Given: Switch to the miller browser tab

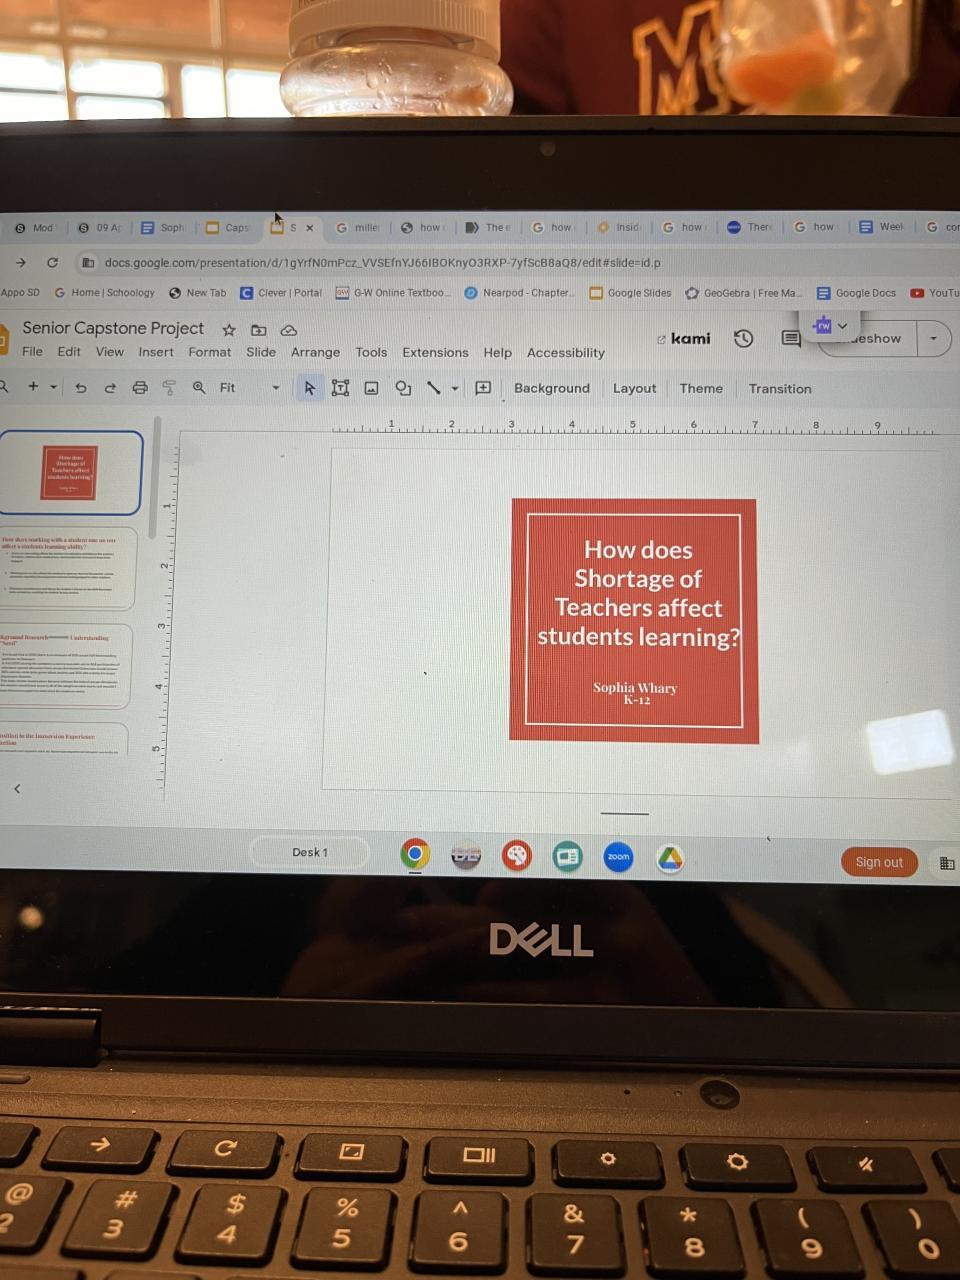Looking at the screenshot, I should 358,227.
